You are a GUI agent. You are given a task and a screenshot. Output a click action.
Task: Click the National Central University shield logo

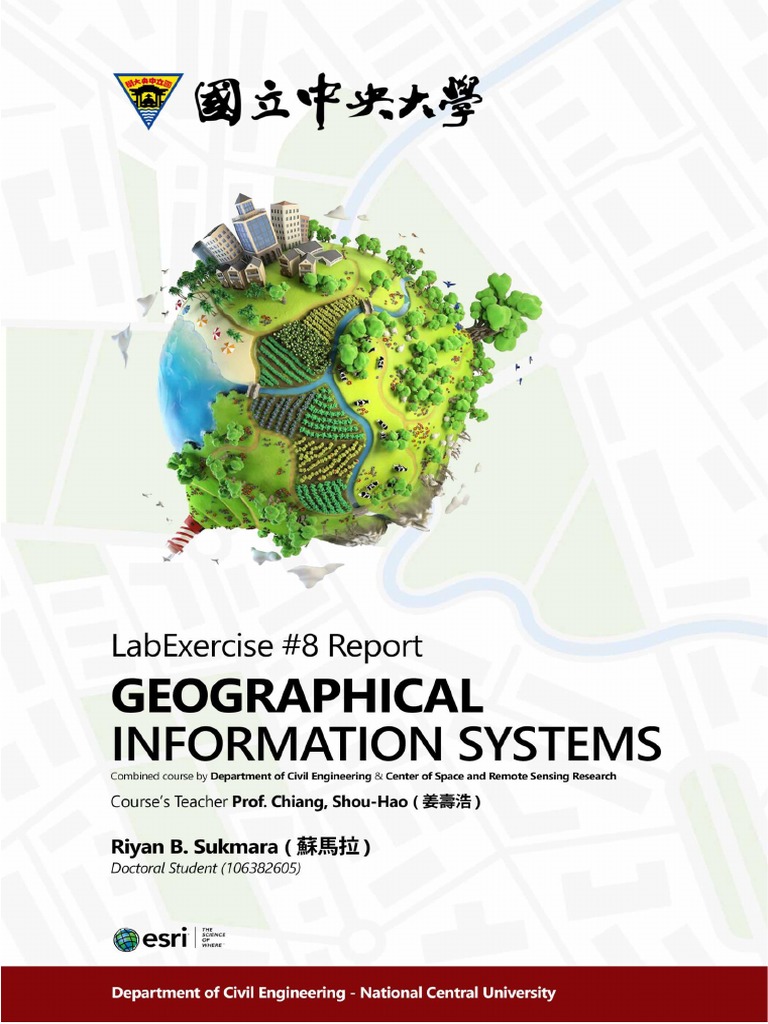pyautogui.click(x=148, y=101)
